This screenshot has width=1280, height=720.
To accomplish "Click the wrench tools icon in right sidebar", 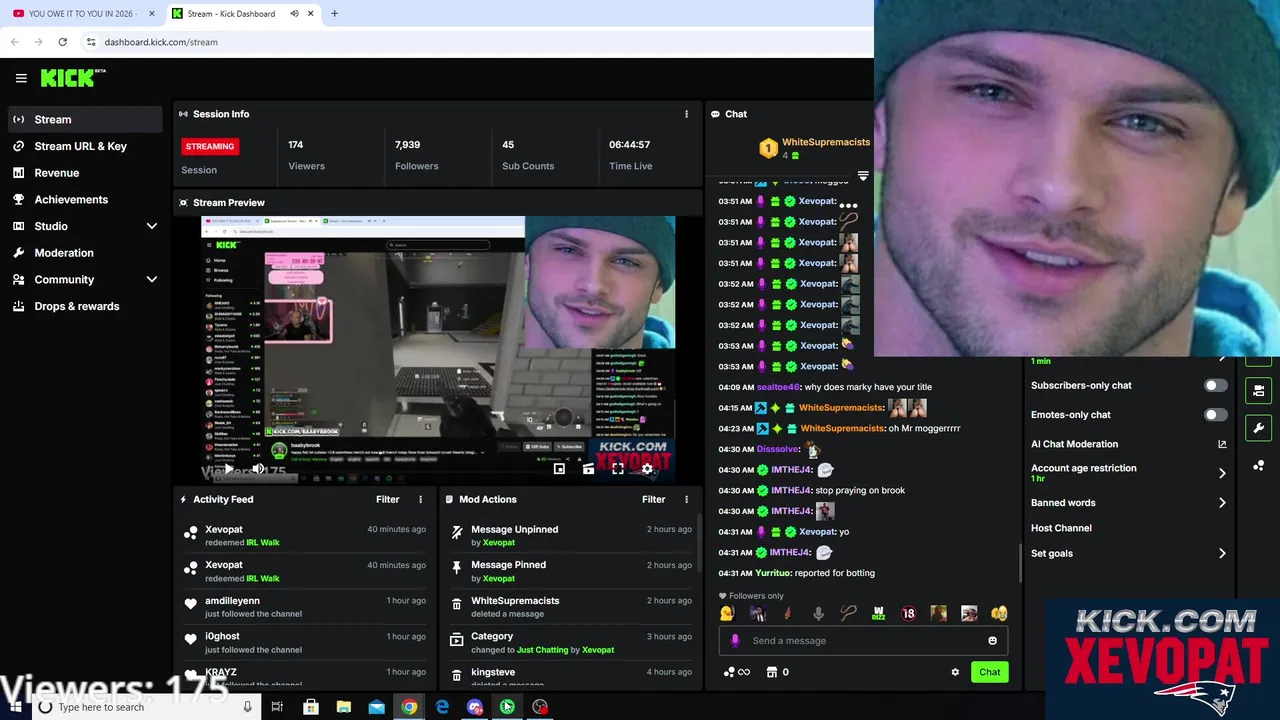I will point(1258,428).
